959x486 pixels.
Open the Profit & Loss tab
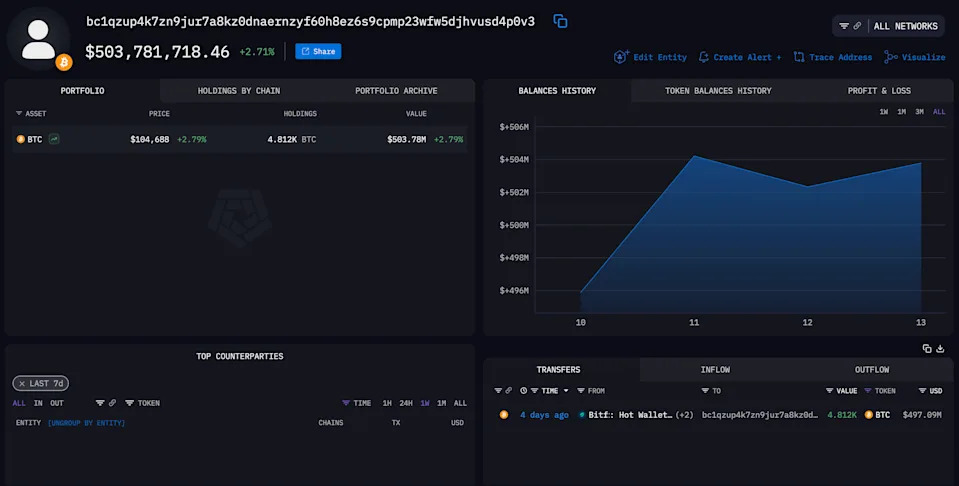click(879, 90)
